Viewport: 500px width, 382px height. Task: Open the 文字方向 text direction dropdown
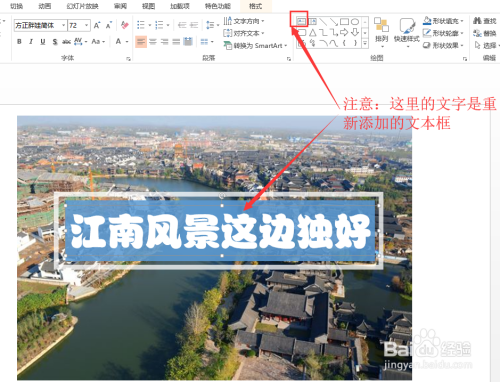click(x=244, y=21)
